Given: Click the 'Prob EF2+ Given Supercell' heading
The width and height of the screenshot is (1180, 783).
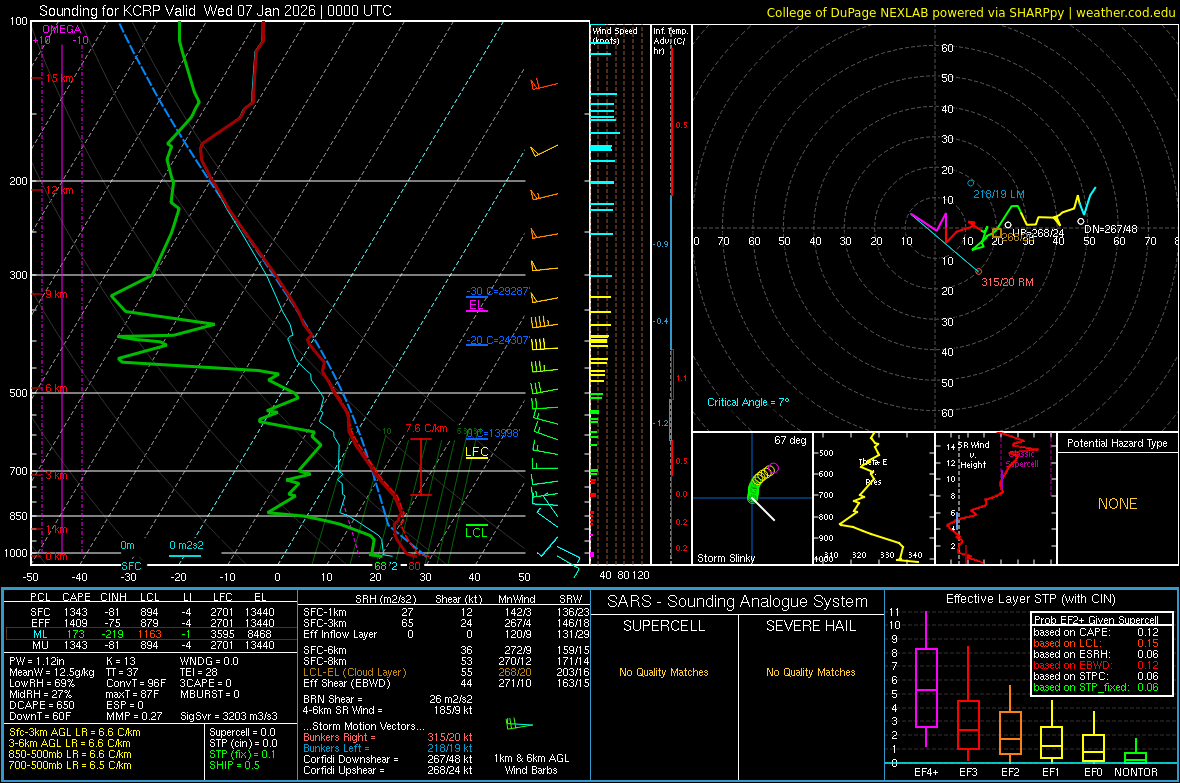Looking at the screenshot, I should [1096, 620].
